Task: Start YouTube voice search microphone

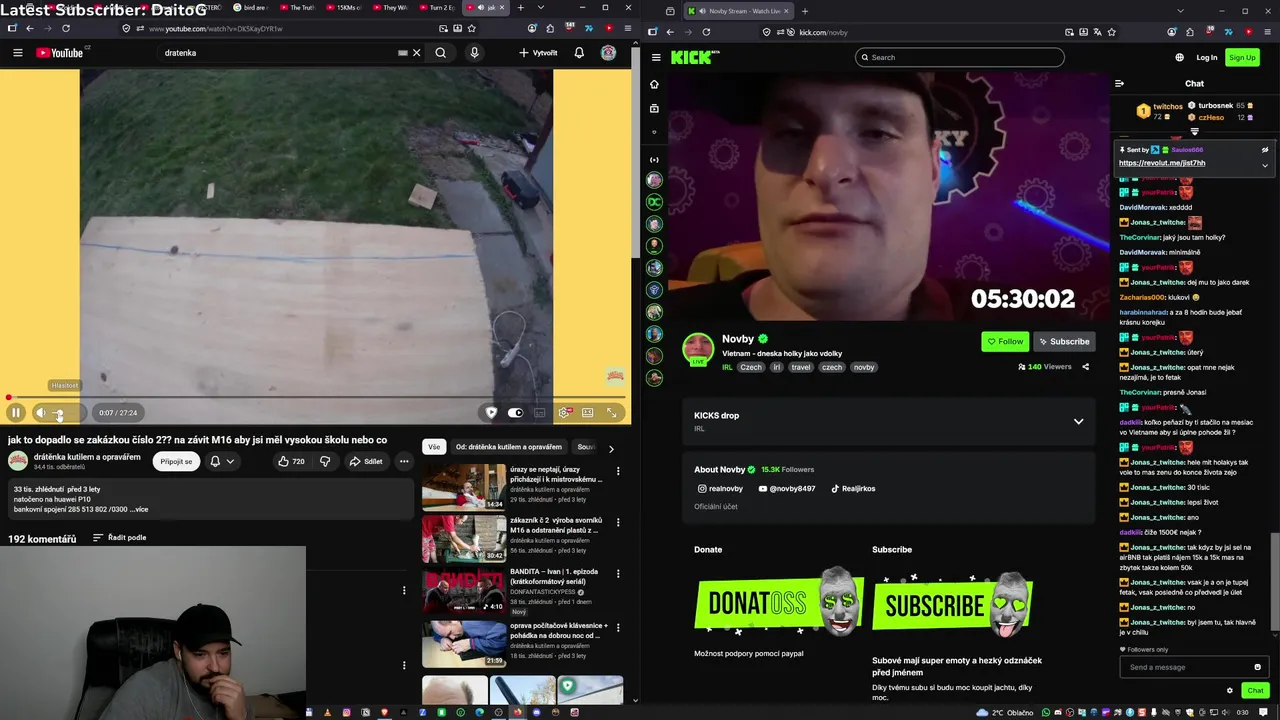Action: pos(474,52)
